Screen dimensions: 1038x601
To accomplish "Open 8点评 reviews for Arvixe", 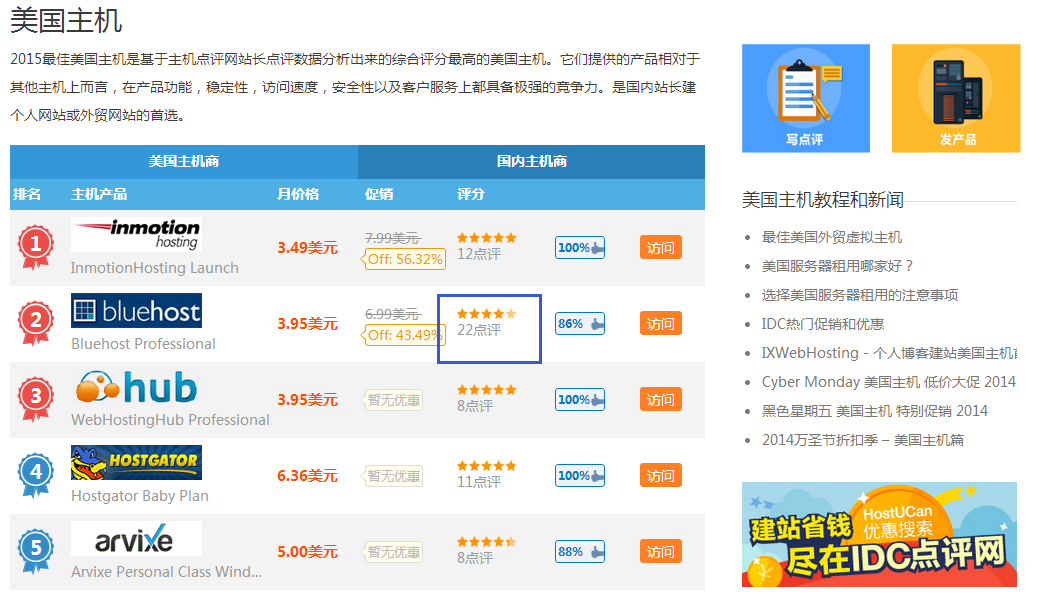I will click(x=475, y=559).
